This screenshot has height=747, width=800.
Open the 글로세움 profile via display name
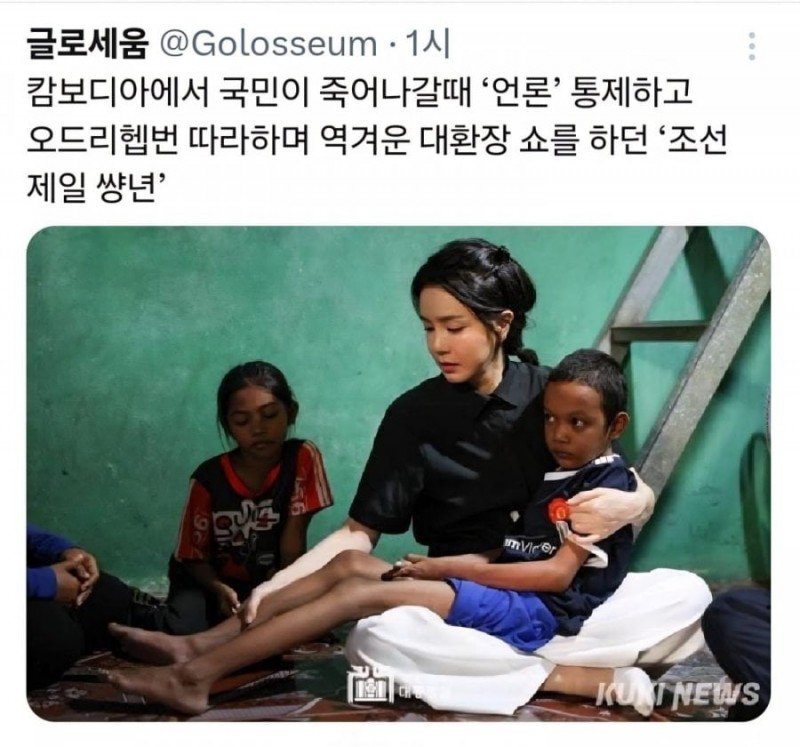pyautogui.click(x=86, y=44)
